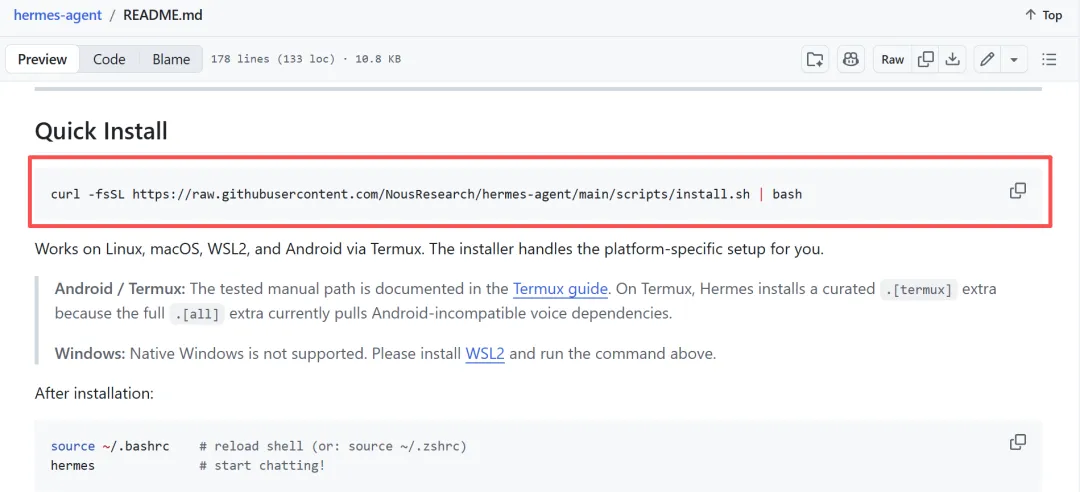
Task: Follow the WSL2 link
Action: tap(485, 354)
